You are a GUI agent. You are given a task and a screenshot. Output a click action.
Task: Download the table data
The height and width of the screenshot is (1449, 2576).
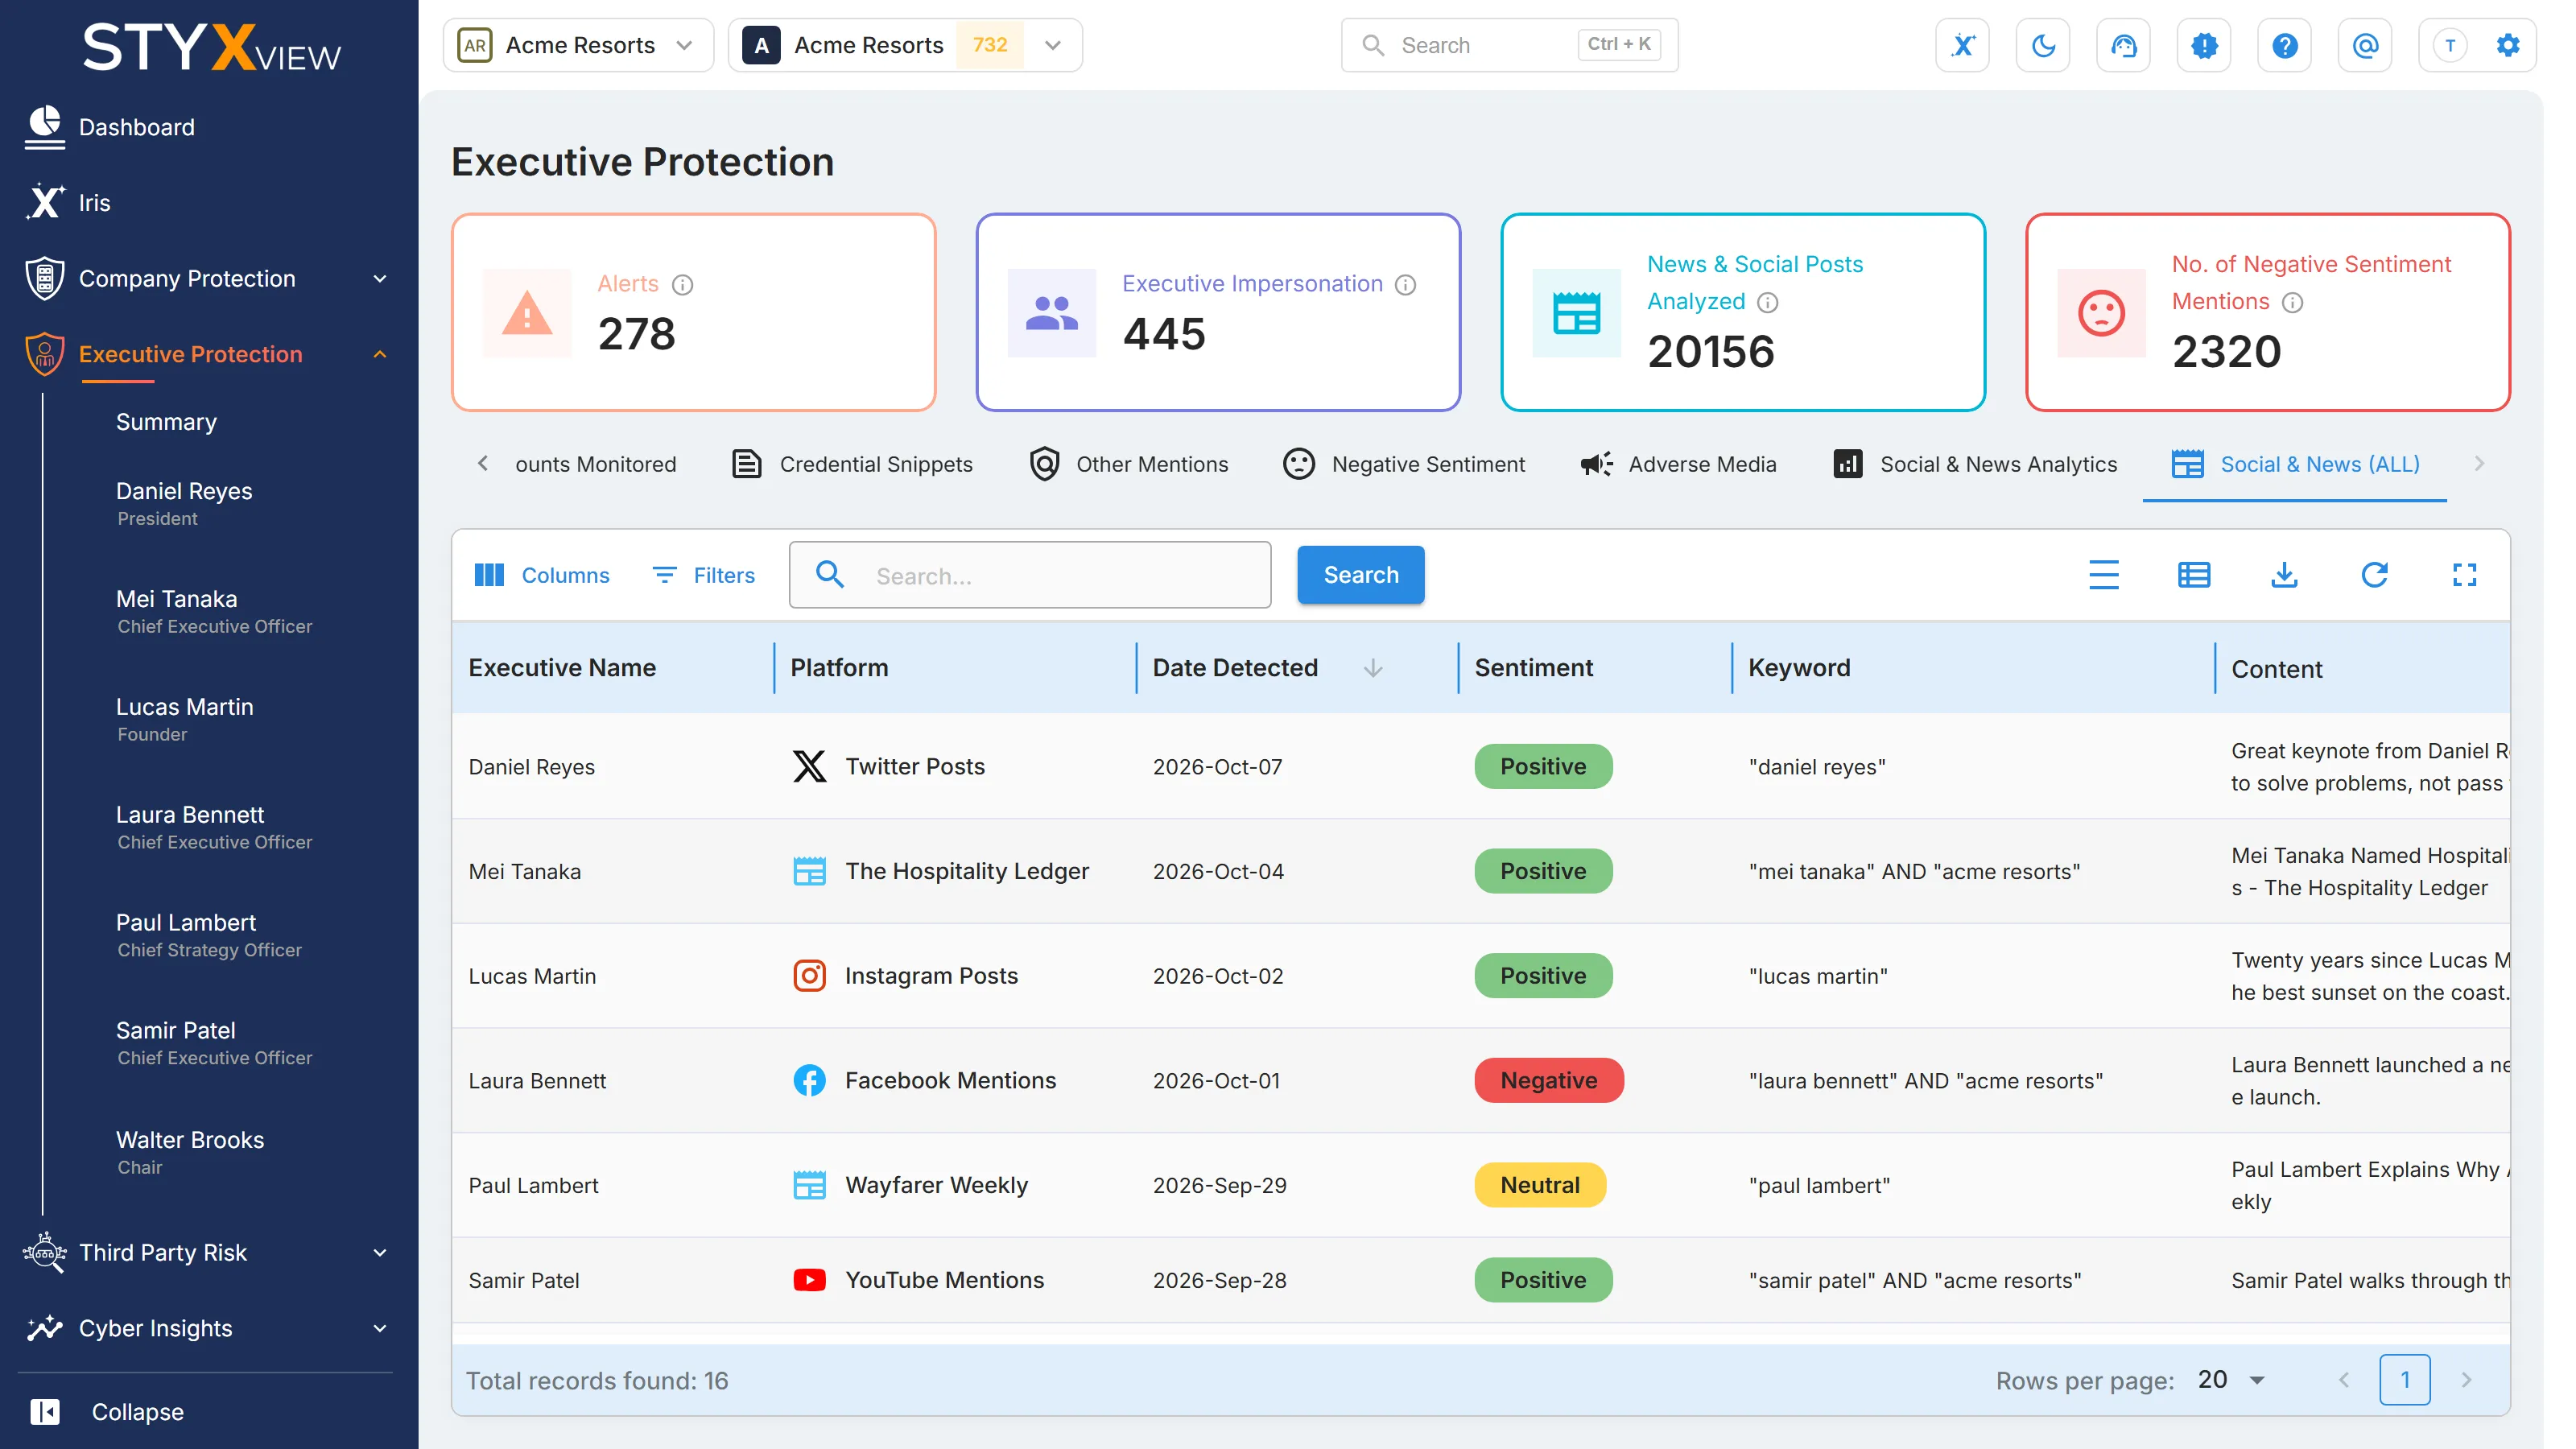2284,575
